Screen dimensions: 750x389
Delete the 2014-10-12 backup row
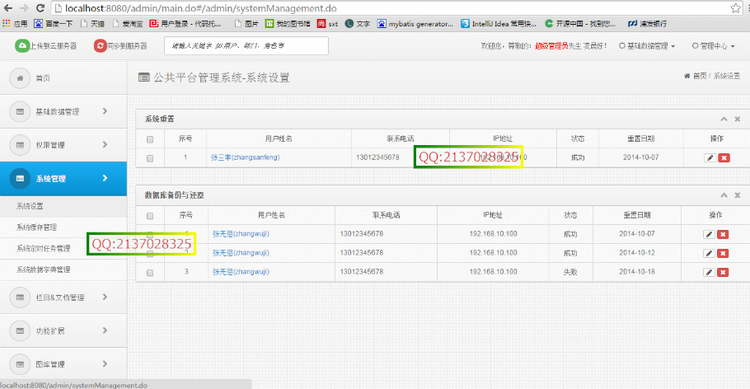(723, 253)
